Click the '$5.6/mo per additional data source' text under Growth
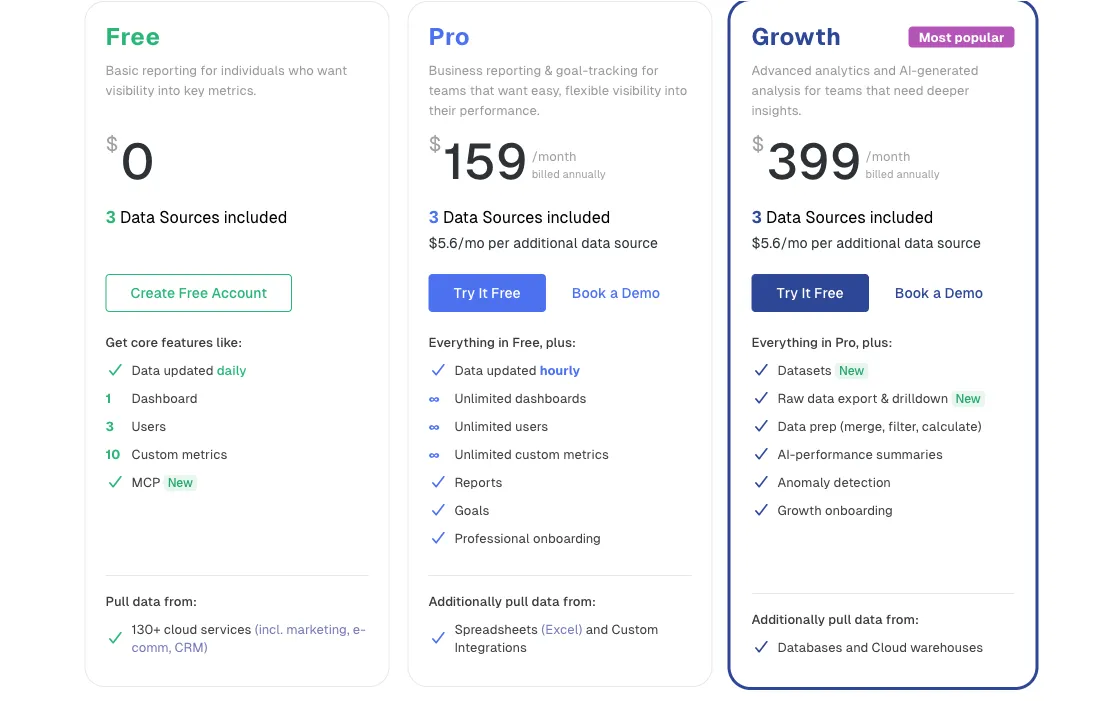Screen dimensions: 1120x701 click(866, 243)
